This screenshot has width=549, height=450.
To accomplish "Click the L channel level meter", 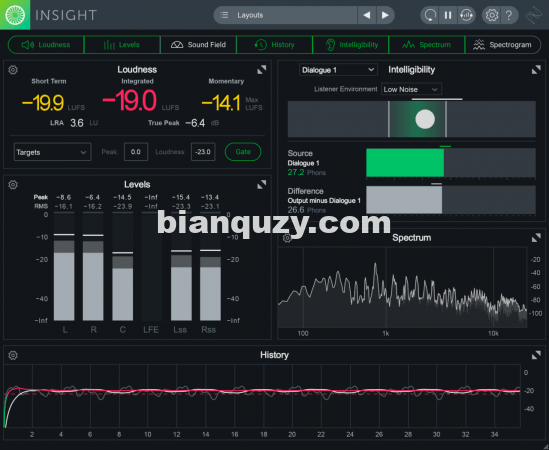I will click(64, 266).
